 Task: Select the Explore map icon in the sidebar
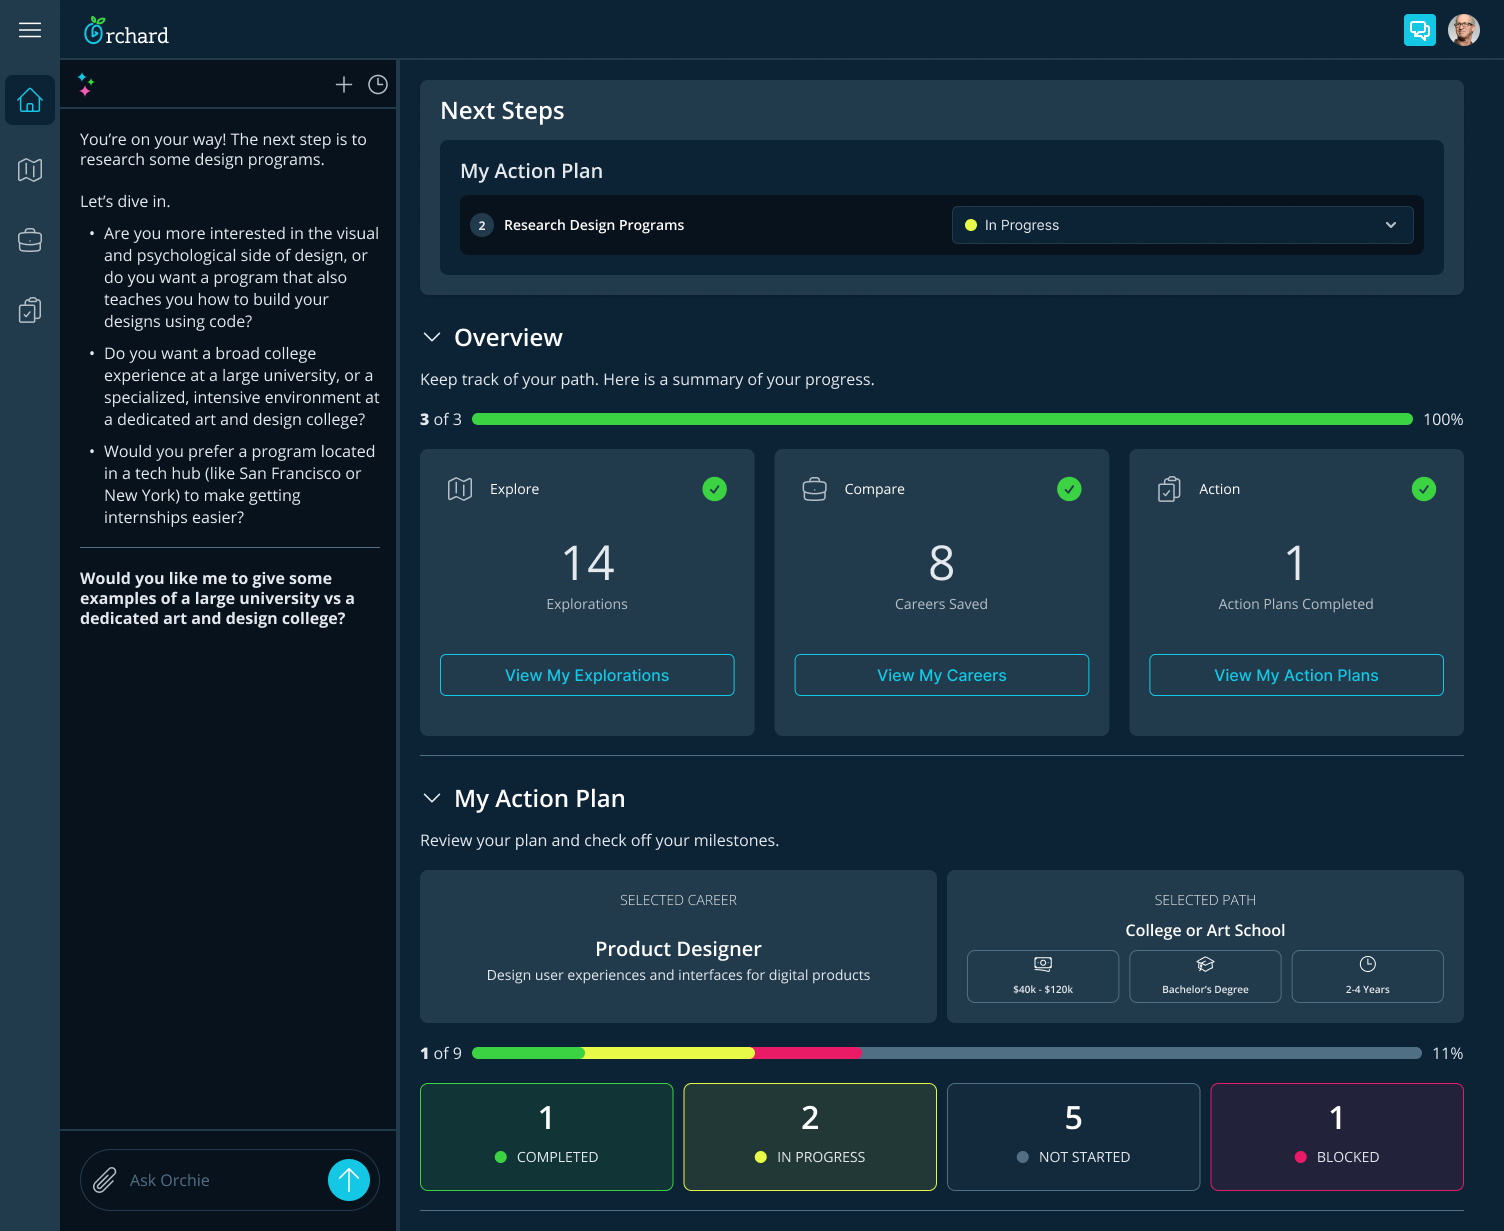coord(29,170)
